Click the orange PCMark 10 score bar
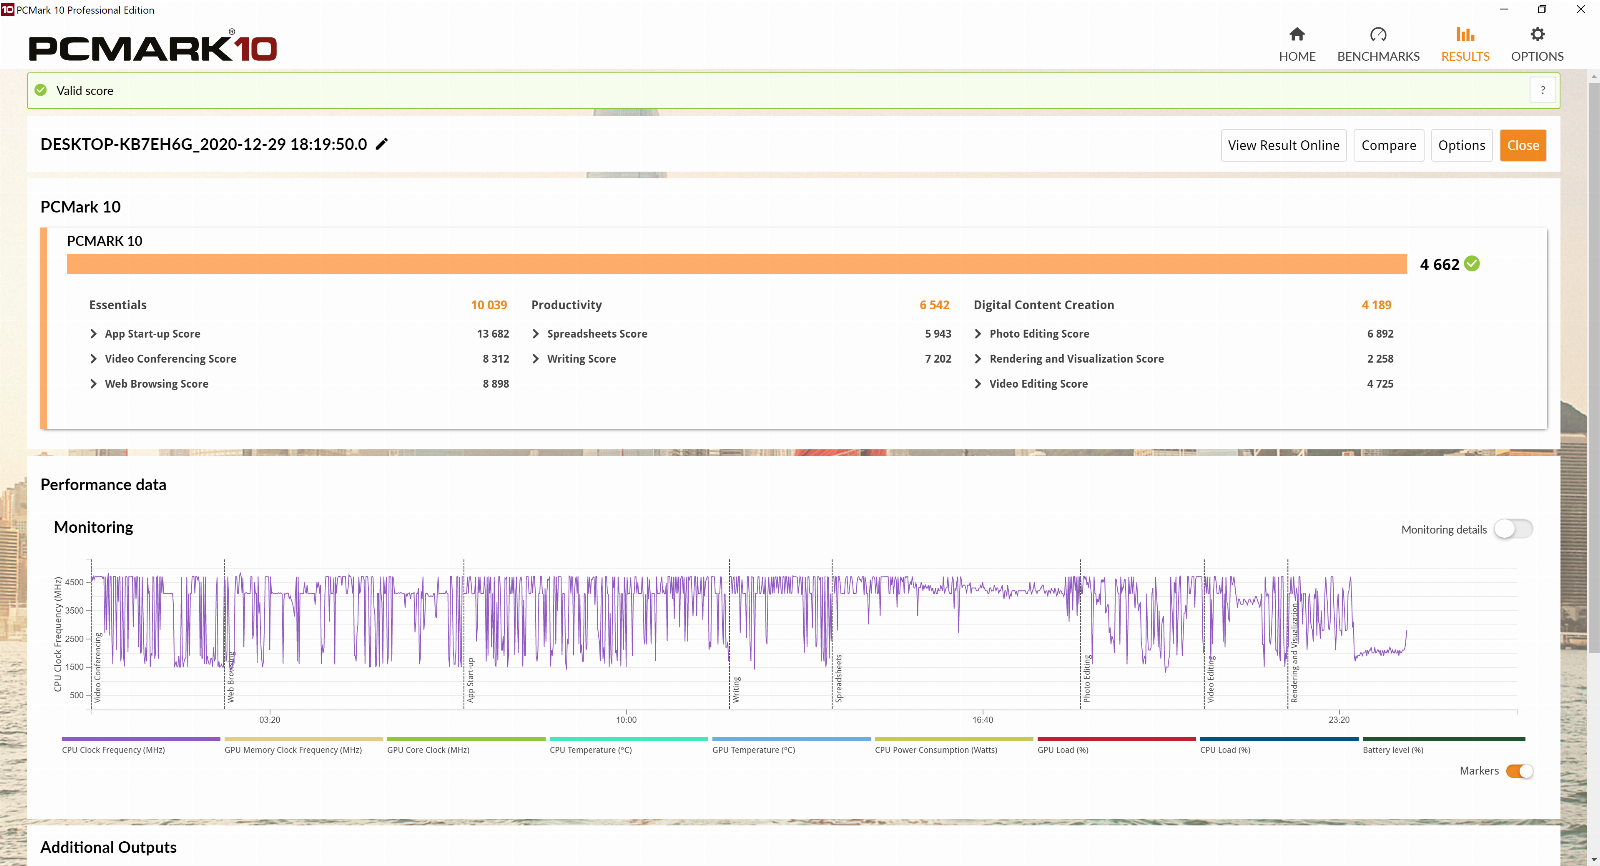The height and width of the screenshot is (866, 1600). tap(737, 264)
